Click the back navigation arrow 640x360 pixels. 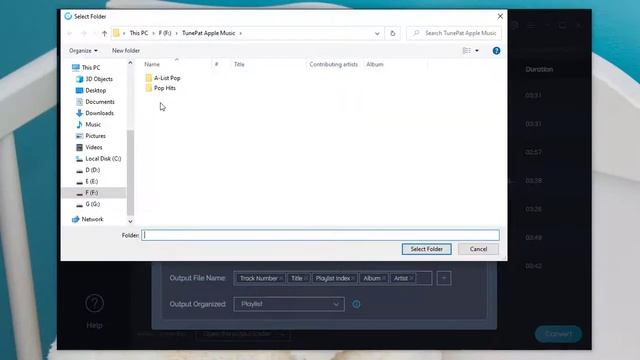coord(70,33)
